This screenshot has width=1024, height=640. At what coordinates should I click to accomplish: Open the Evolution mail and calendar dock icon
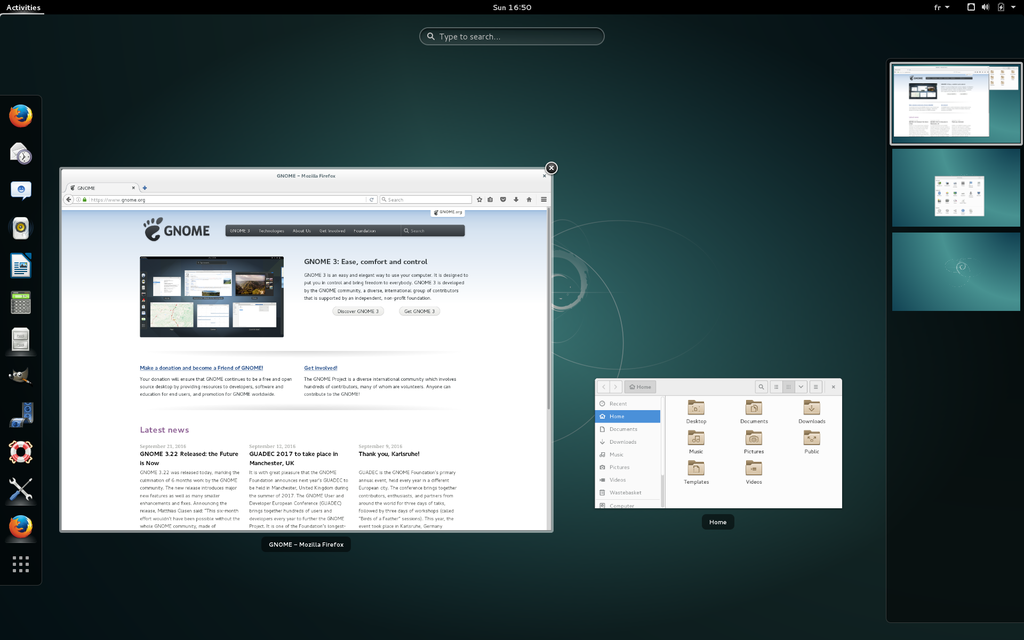(21, 153)
